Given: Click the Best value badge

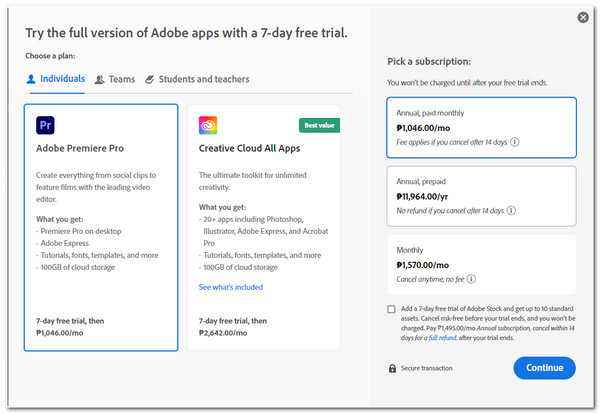Looking at the screenshot, I should pyautogui.click(x=319, y=125).
